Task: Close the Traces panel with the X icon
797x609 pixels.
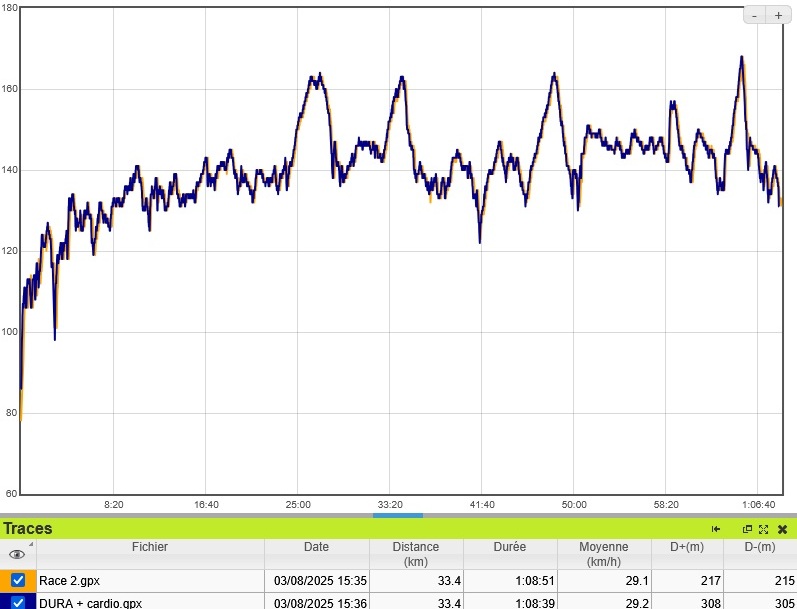Action: pos(782,529)
